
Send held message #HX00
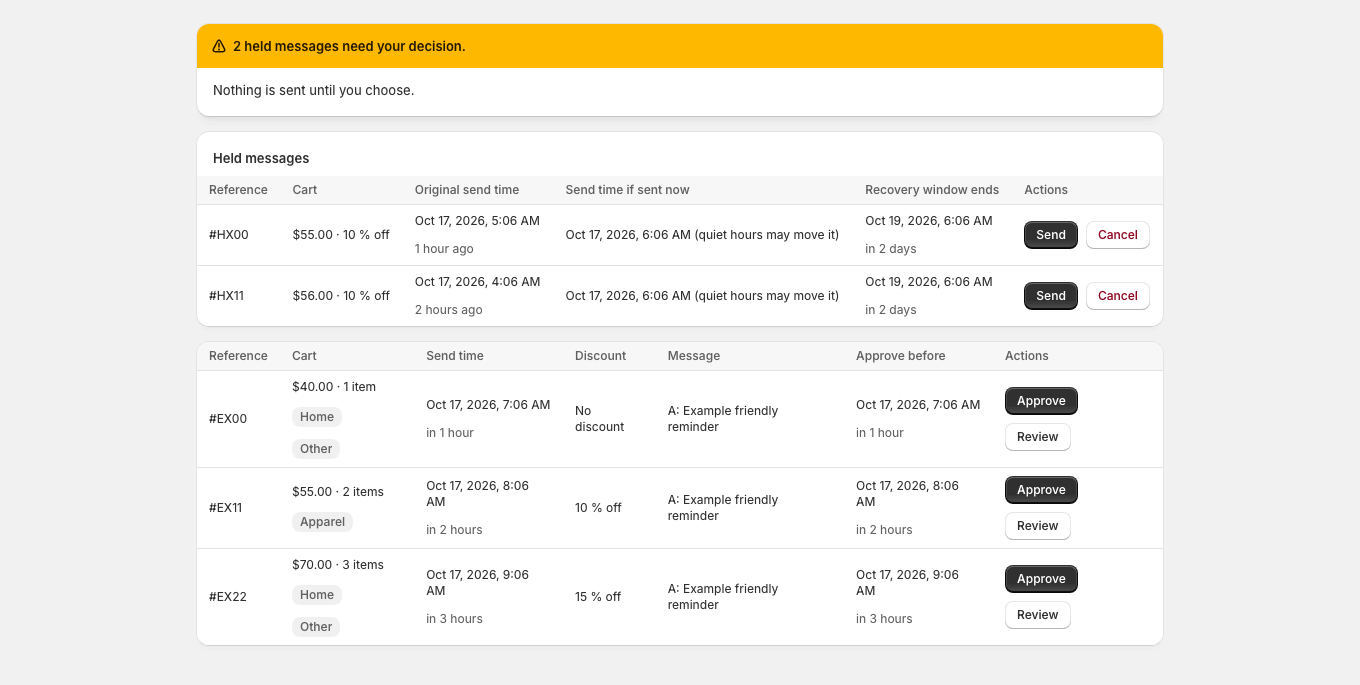point(1051,235)
